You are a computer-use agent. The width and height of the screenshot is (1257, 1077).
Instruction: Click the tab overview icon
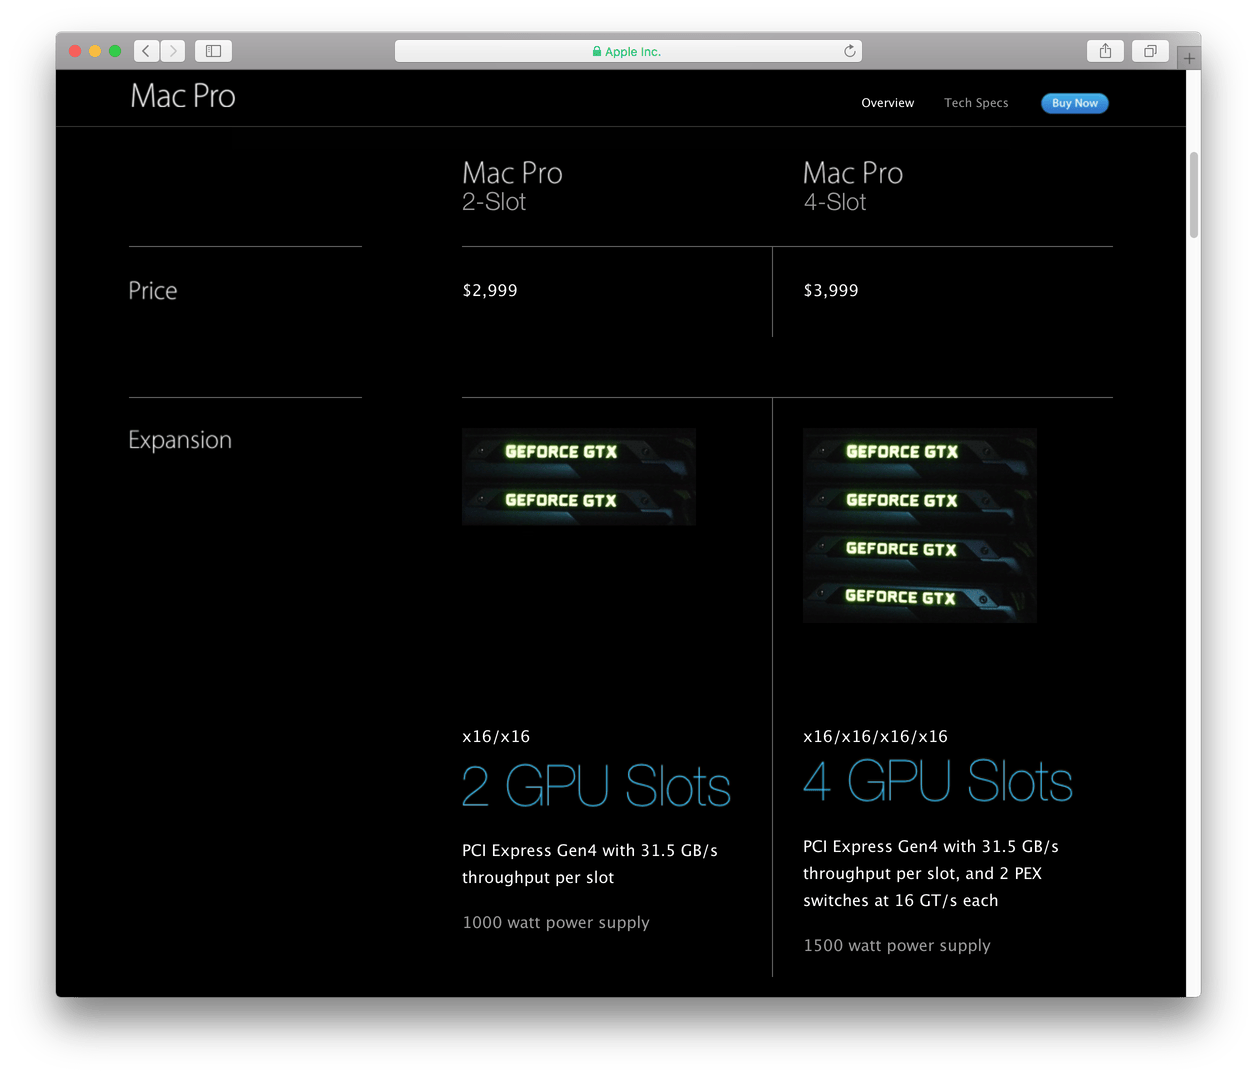[x=1149, y=50]
